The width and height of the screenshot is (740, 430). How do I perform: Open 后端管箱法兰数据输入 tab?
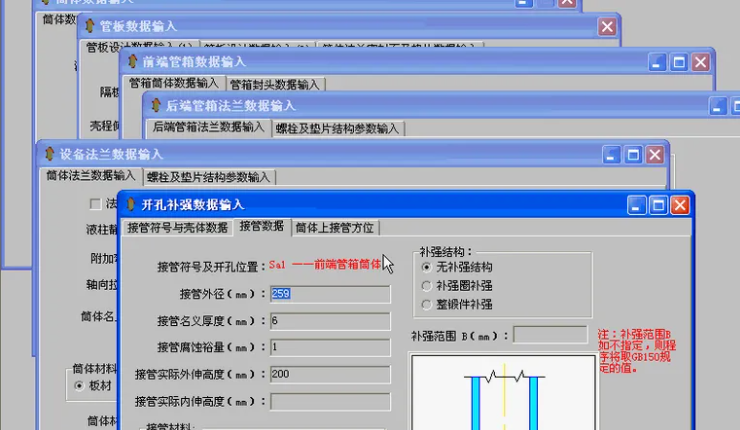(208, 127)
